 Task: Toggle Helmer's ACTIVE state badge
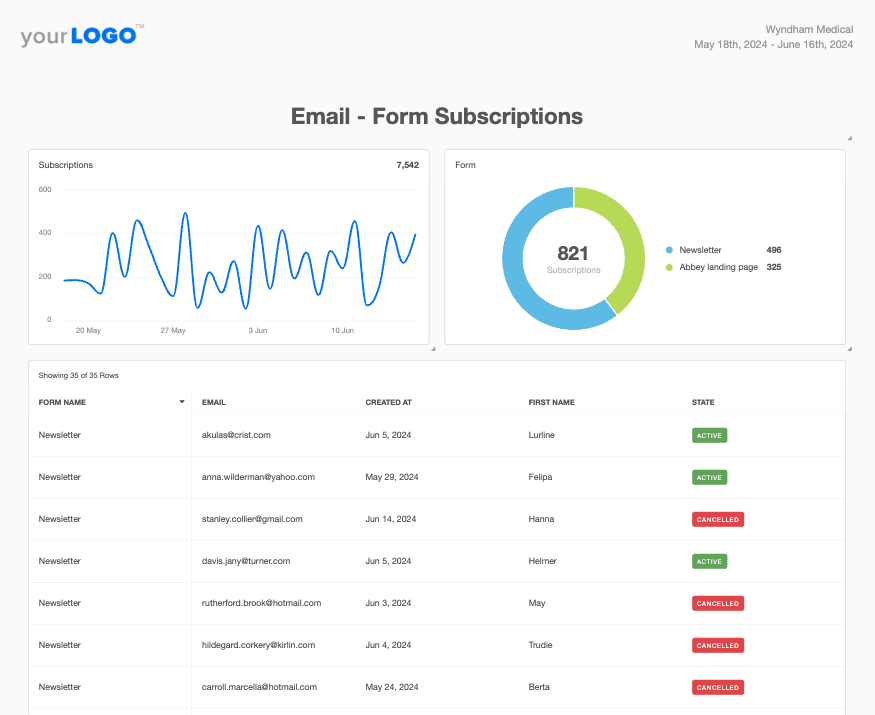coord(709,561)
